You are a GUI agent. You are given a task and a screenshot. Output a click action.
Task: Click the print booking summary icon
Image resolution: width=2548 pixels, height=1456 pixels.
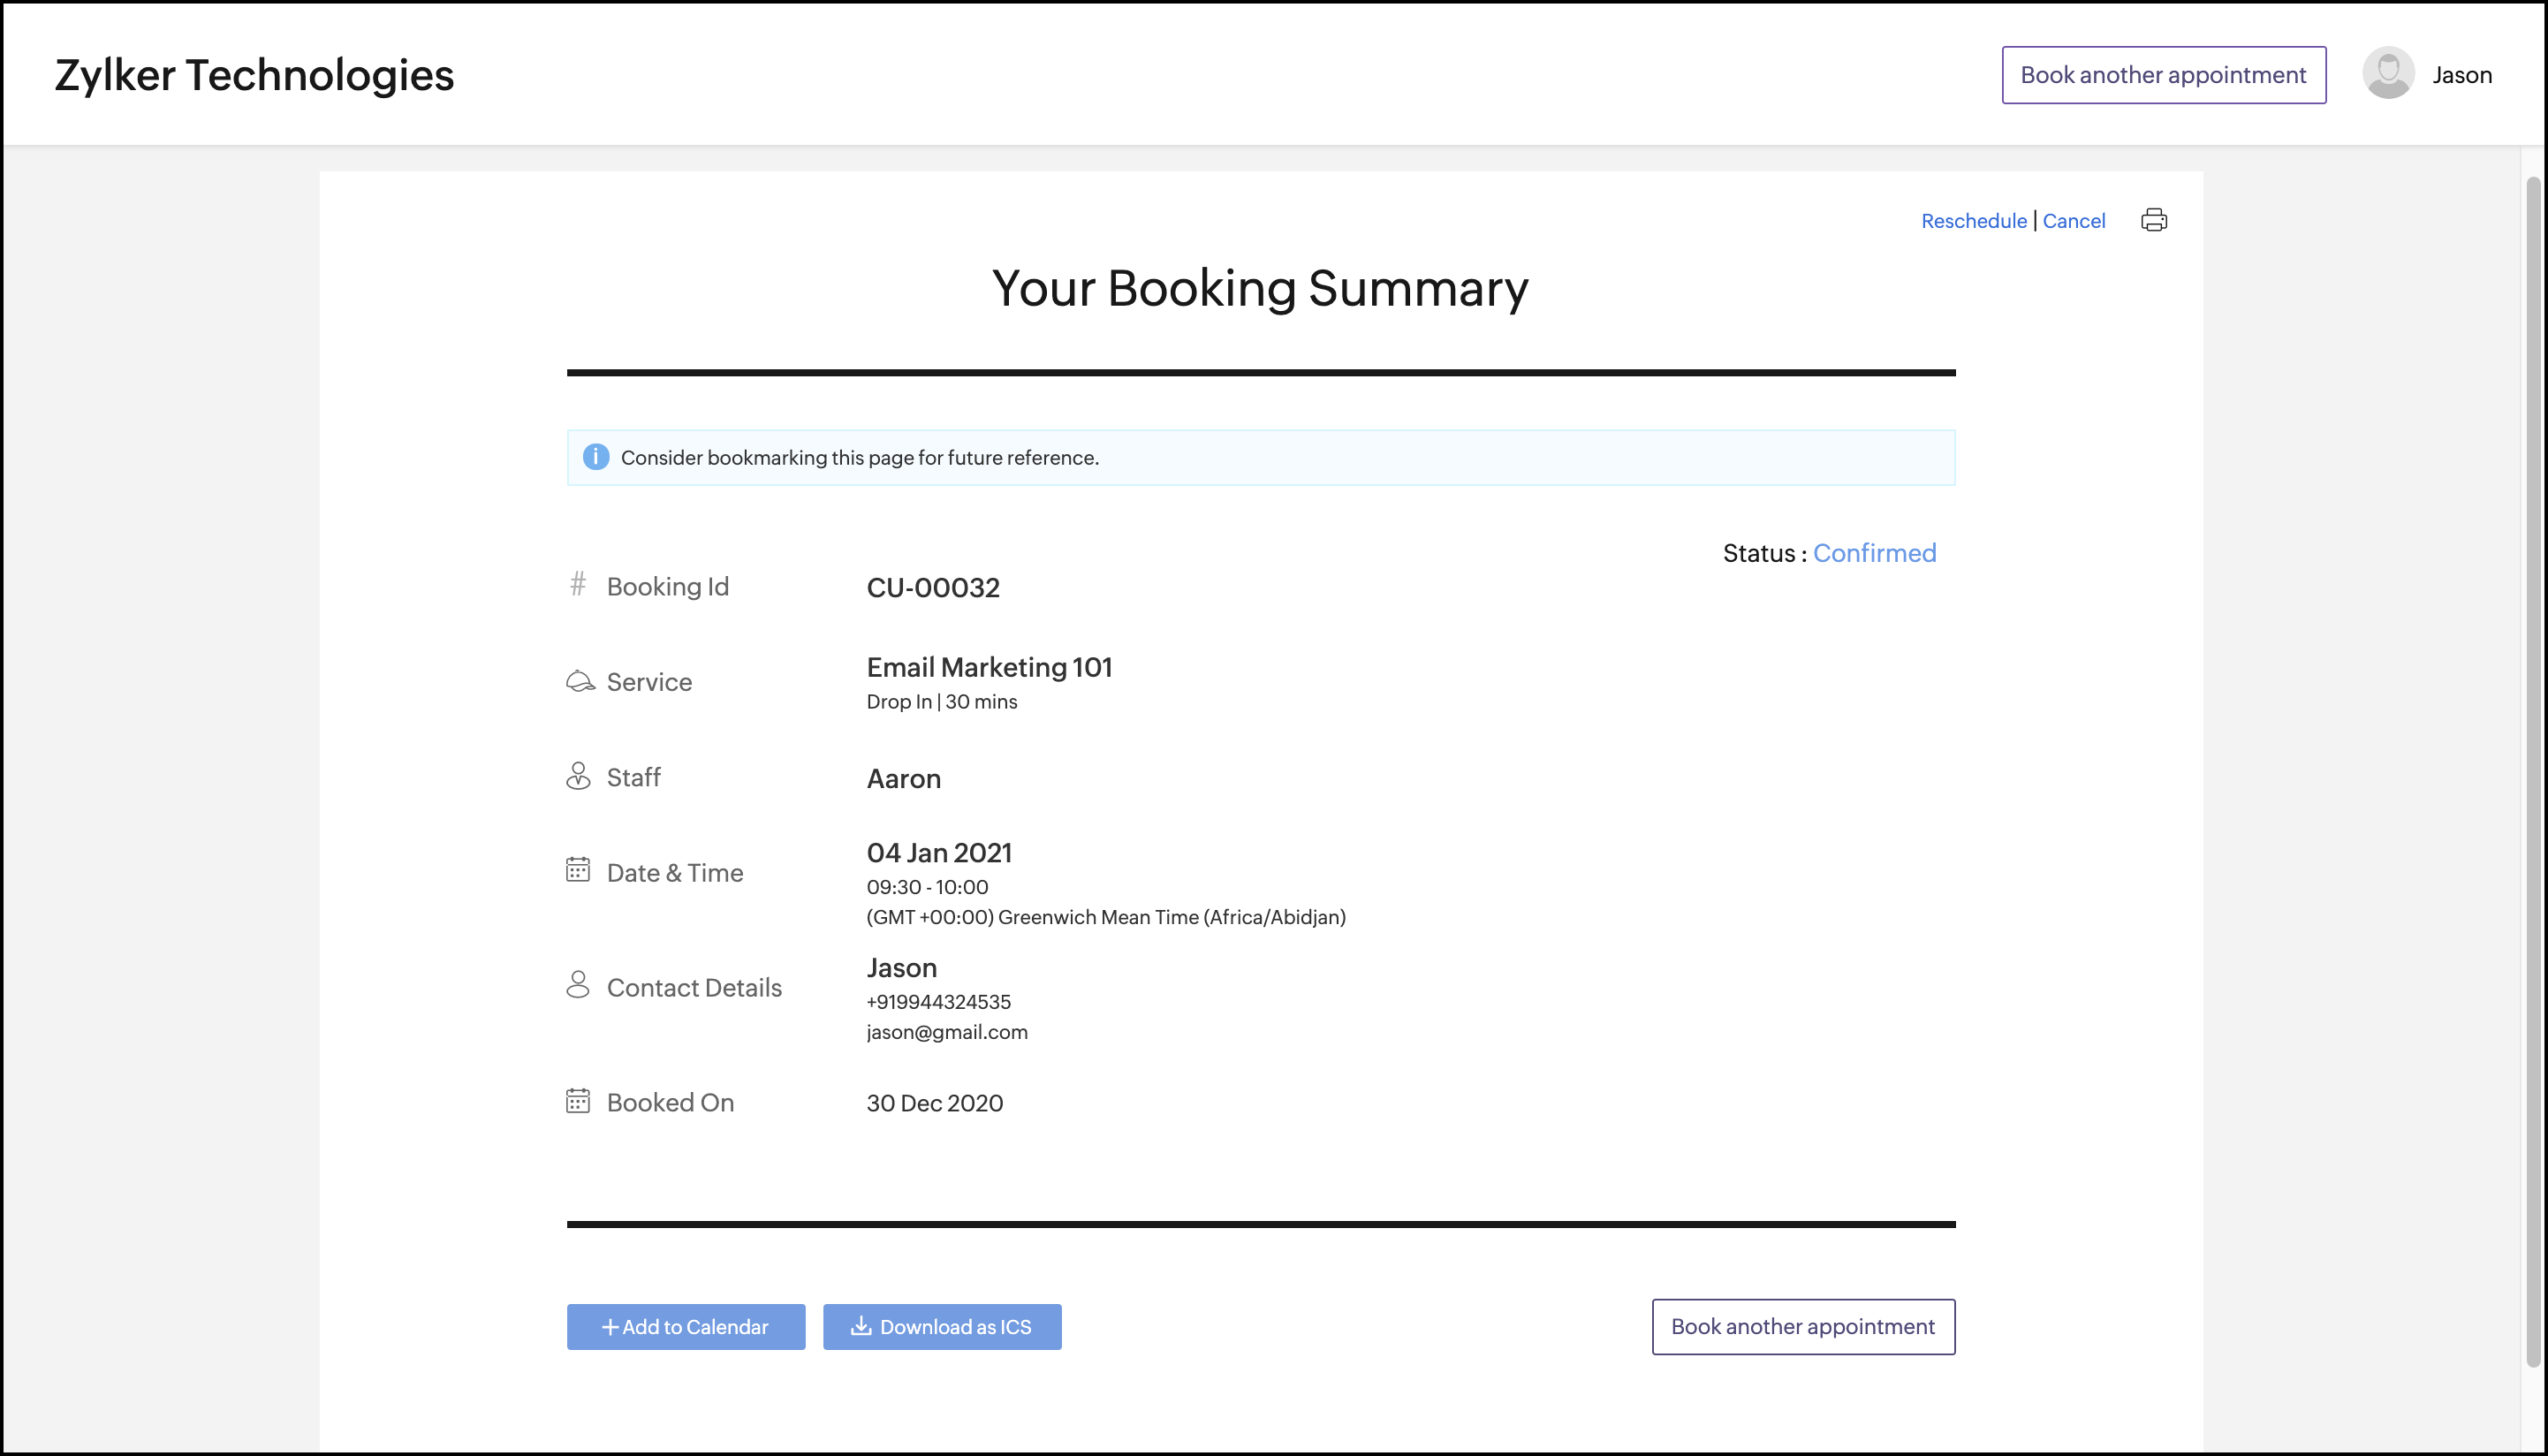click(x=2153, y=220)
